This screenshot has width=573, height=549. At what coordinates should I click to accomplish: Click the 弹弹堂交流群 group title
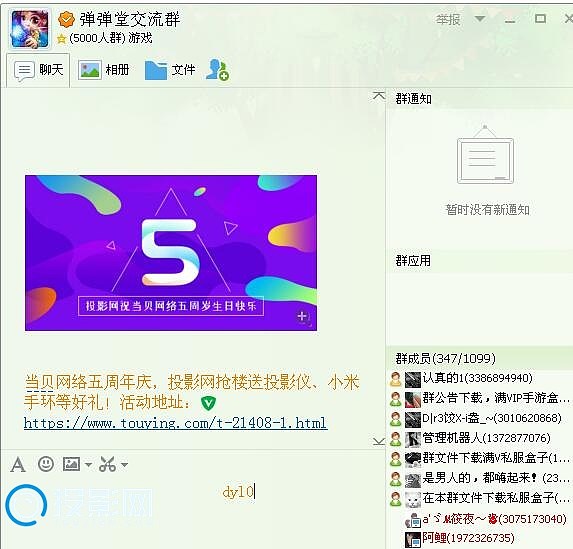[x=130, y=19]
